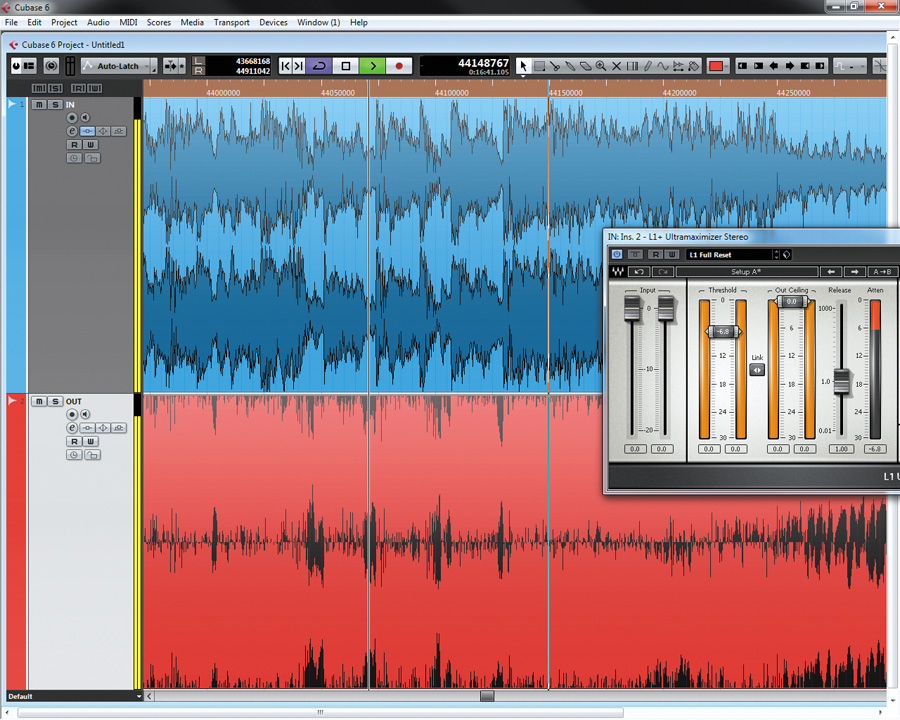The width and height of the screenshot is (900, 720).
Task: Click the Release fader handle
Action: (841, 382)
